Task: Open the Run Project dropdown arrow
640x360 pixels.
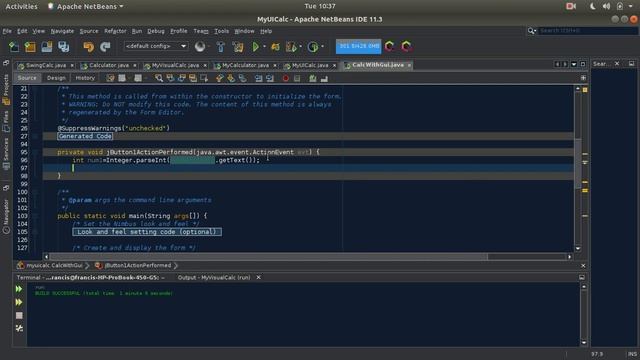Action: point(264,47)
